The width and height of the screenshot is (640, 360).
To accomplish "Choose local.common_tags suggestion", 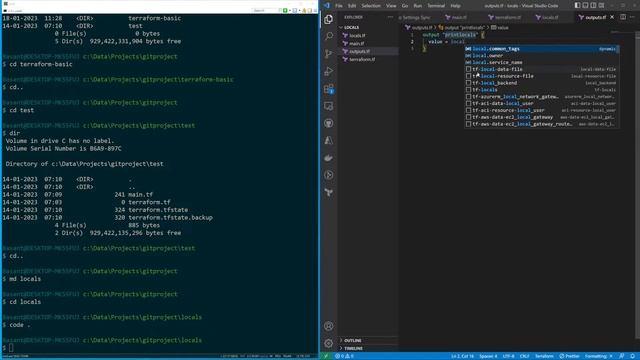I will point(541,49).
